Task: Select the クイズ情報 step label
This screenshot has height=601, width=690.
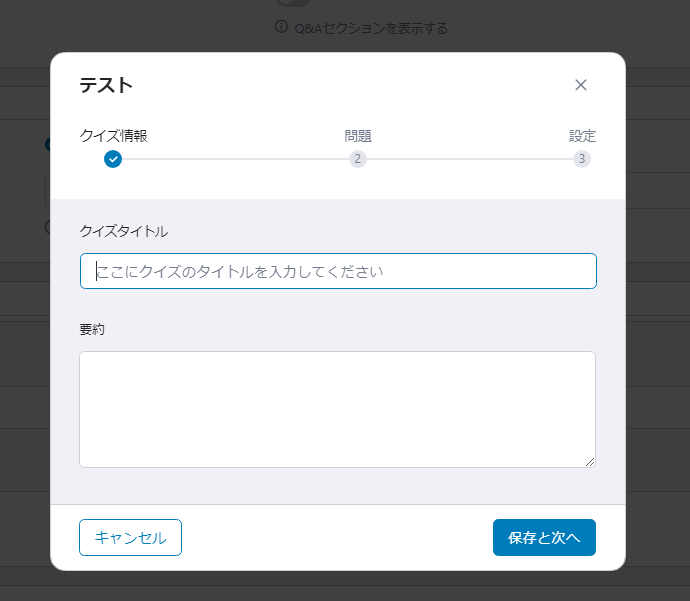Action: click(113, 136)
